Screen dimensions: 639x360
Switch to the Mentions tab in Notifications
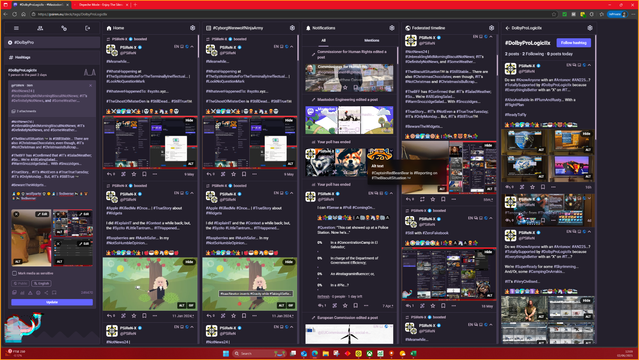[372, 40]
